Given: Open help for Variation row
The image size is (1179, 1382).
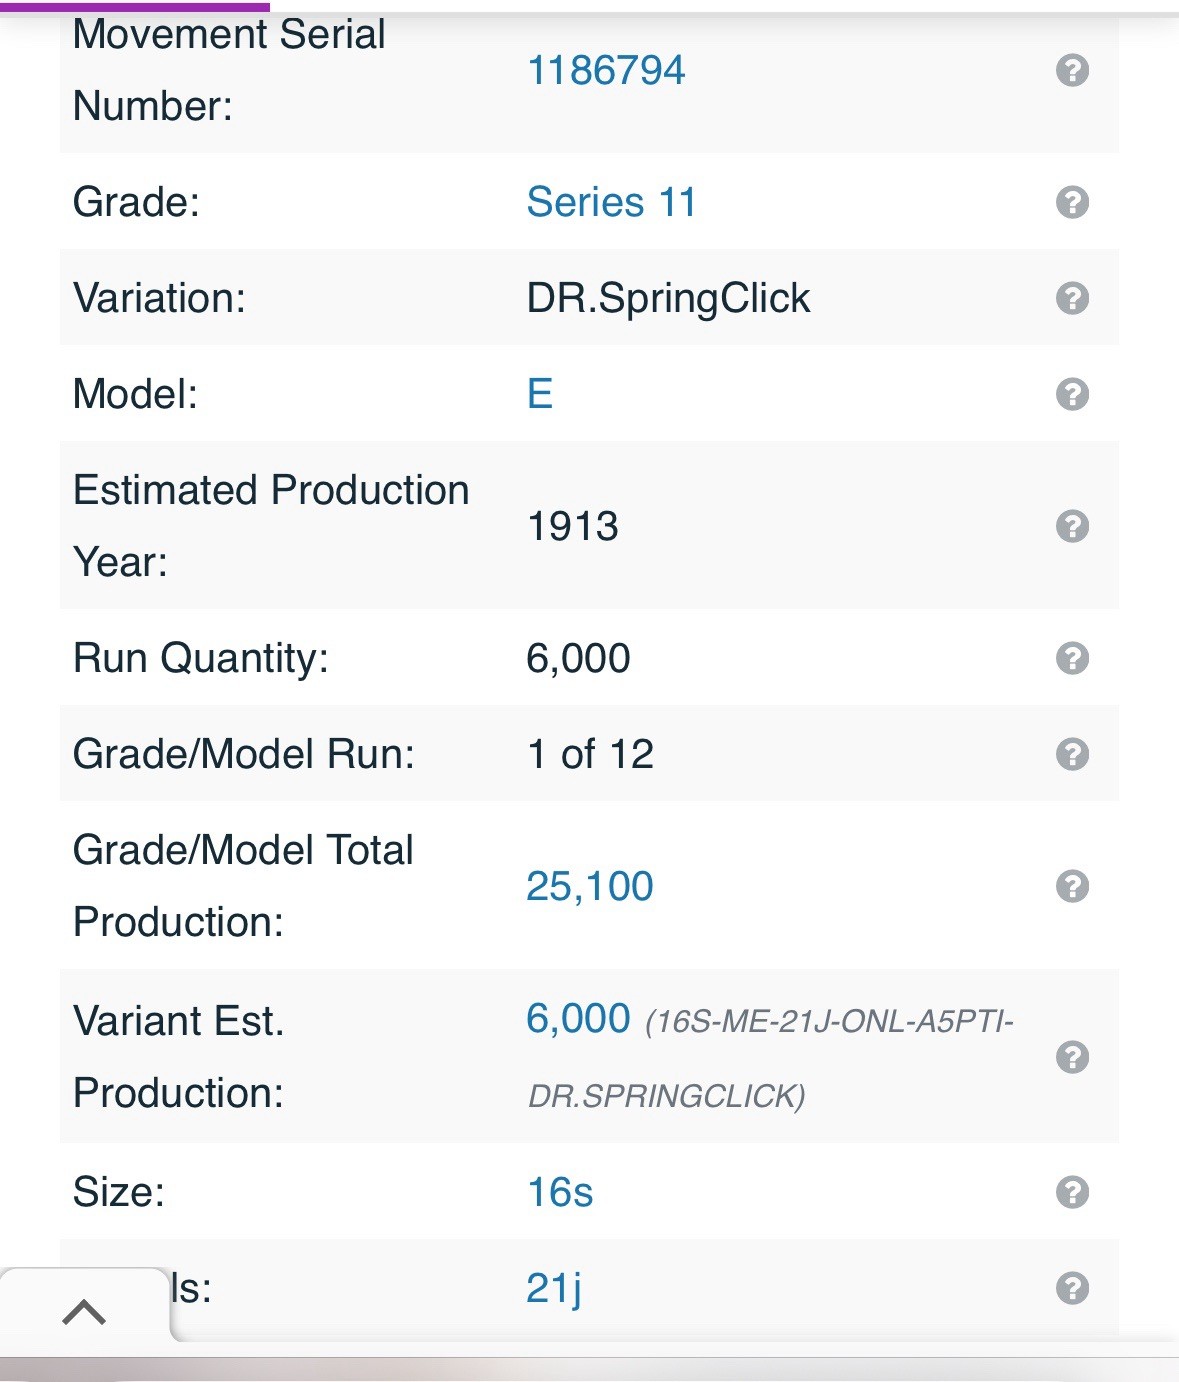Looking at the screenshot, I should (1072, 298).
